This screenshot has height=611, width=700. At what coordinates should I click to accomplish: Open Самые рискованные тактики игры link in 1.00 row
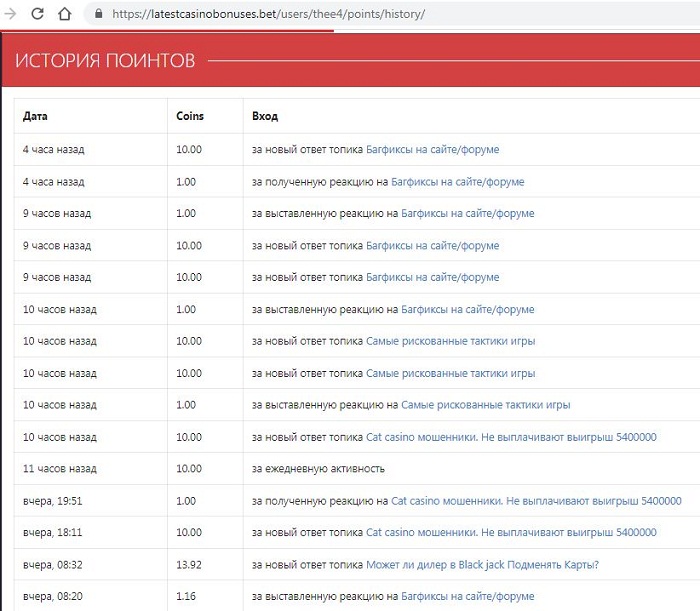tap(485, 405)
